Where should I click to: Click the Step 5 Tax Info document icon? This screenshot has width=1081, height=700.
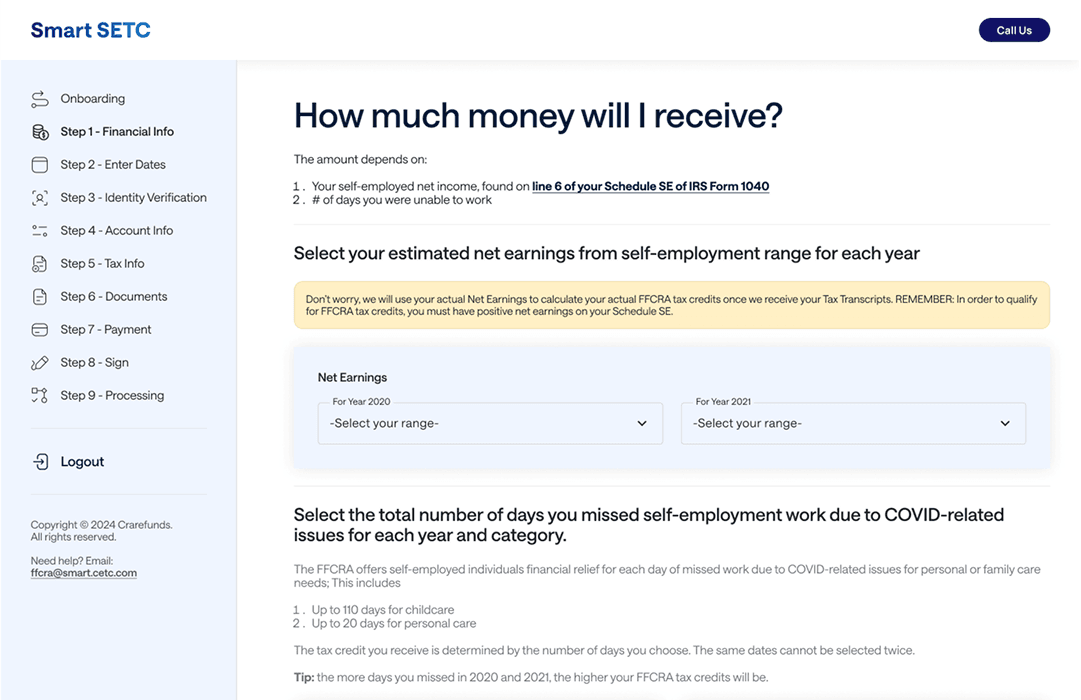[x=40, y=263]
